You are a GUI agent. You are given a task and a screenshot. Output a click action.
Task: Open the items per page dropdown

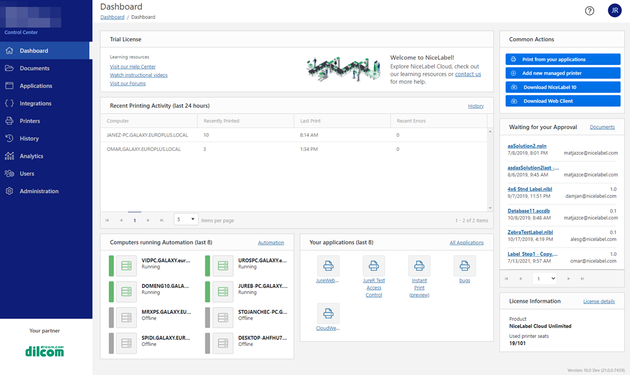click(x=186, y=219)
